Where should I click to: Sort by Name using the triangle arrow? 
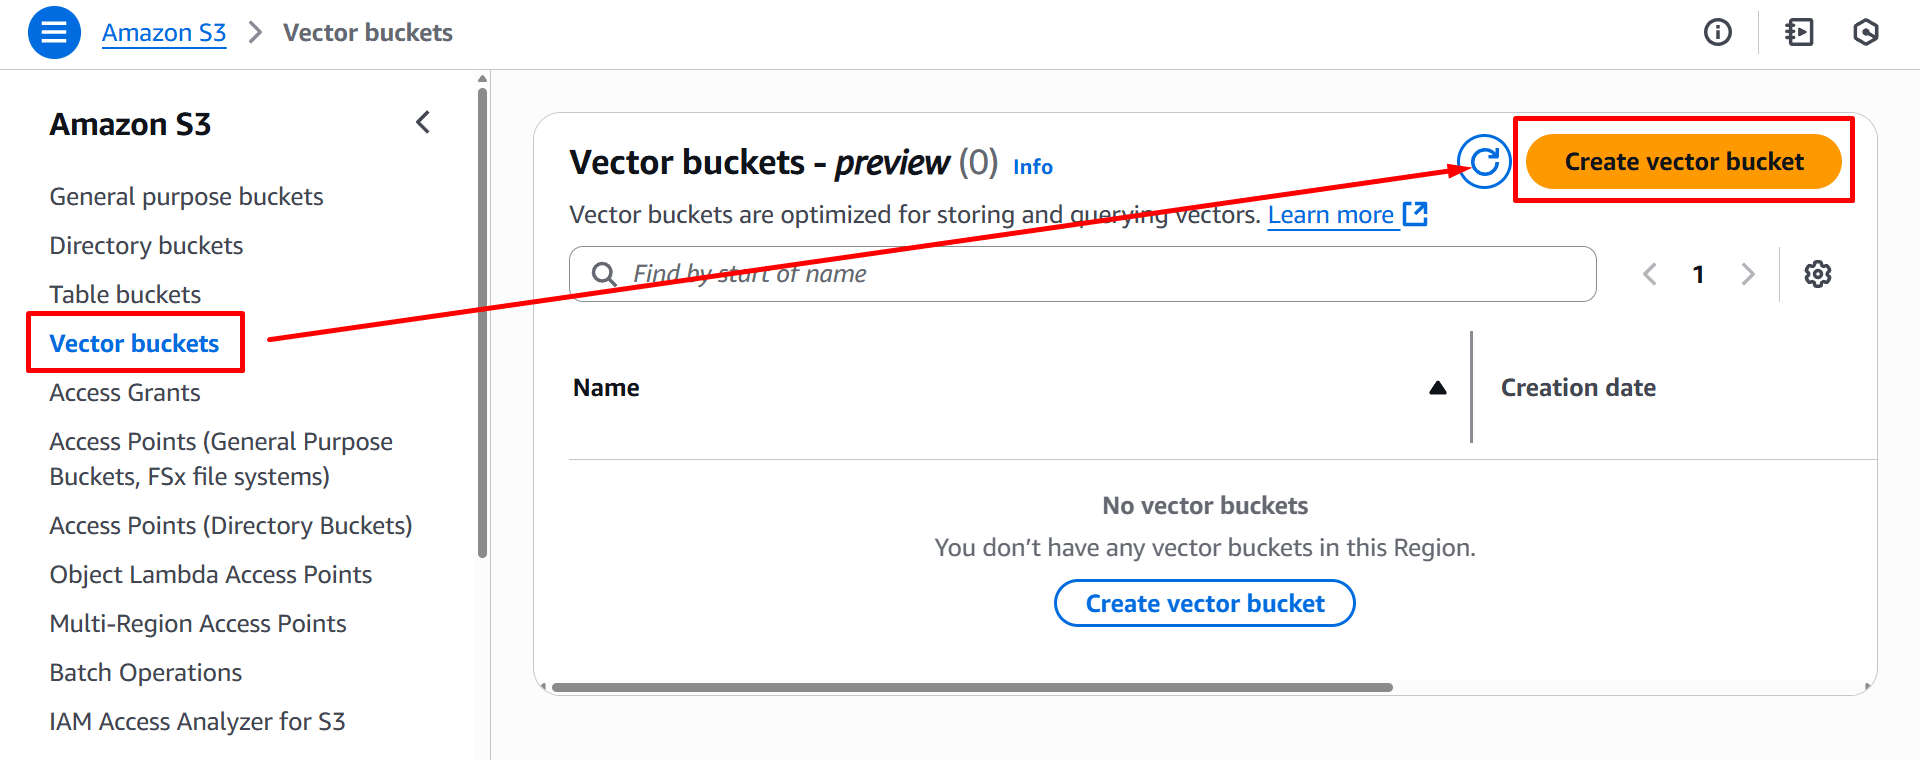pos(1438,388)
